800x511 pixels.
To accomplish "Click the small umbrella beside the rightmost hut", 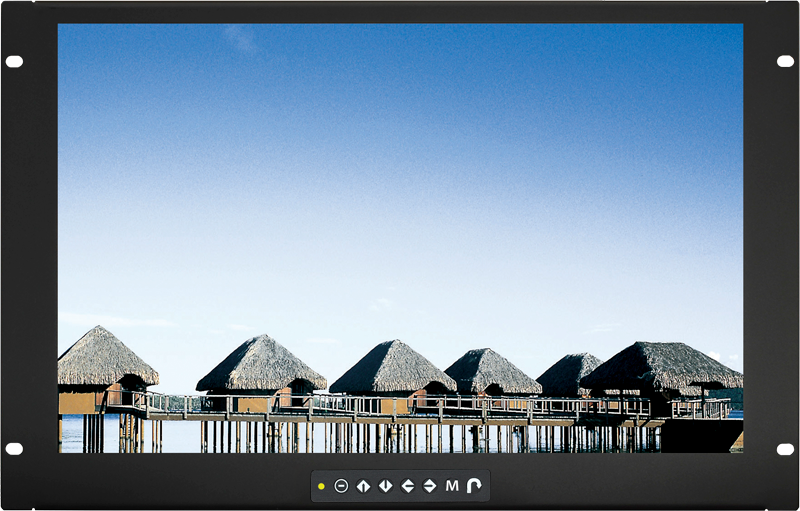I will 708,385.
